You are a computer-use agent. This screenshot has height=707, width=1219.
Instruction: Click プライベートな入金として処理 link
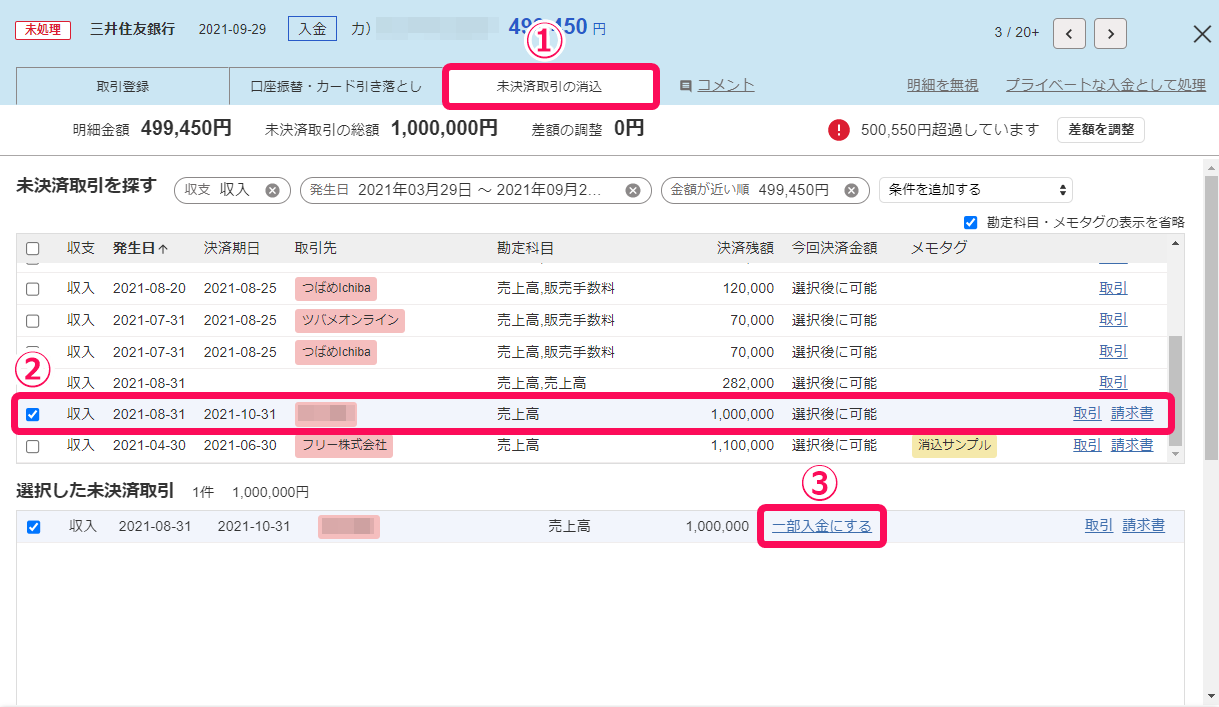click(1105, 86)
